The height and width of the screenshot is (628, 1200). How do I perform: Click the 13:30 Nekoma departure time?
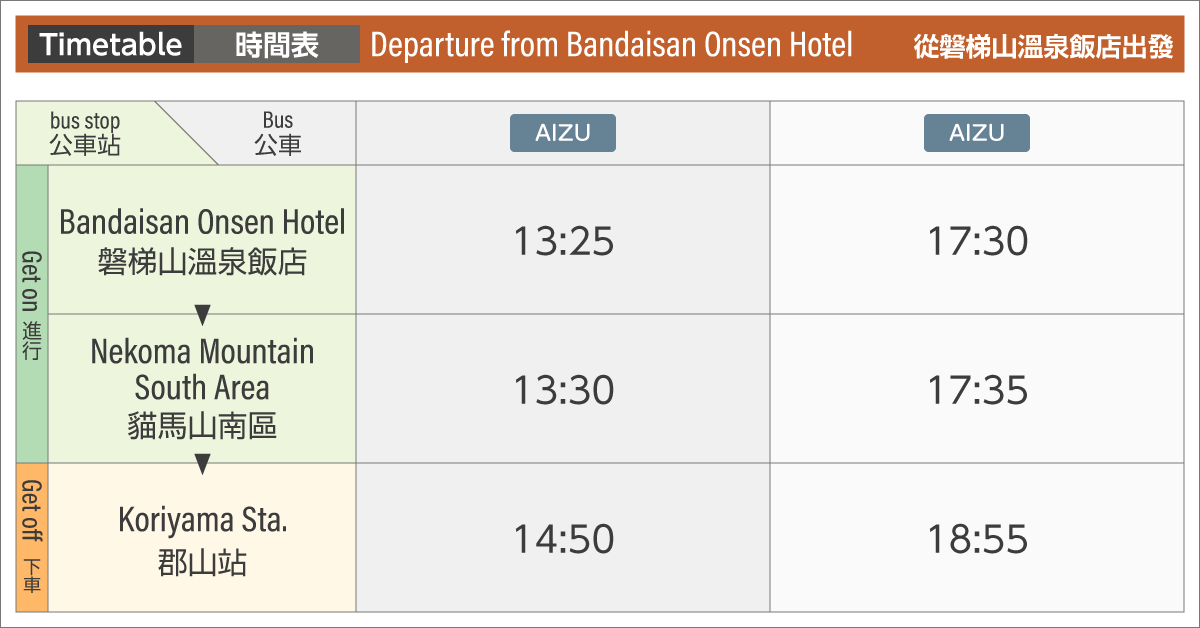coord(563,390)
